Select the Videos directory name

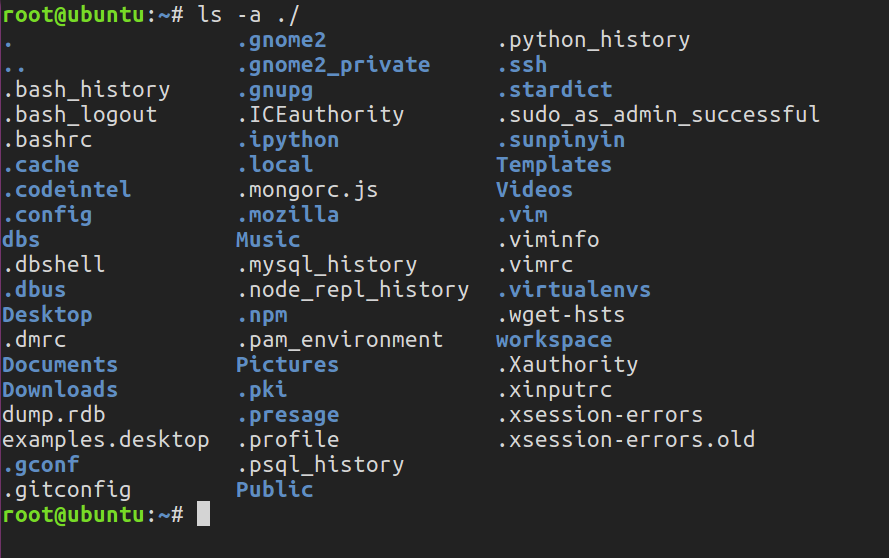coord(534,190)
